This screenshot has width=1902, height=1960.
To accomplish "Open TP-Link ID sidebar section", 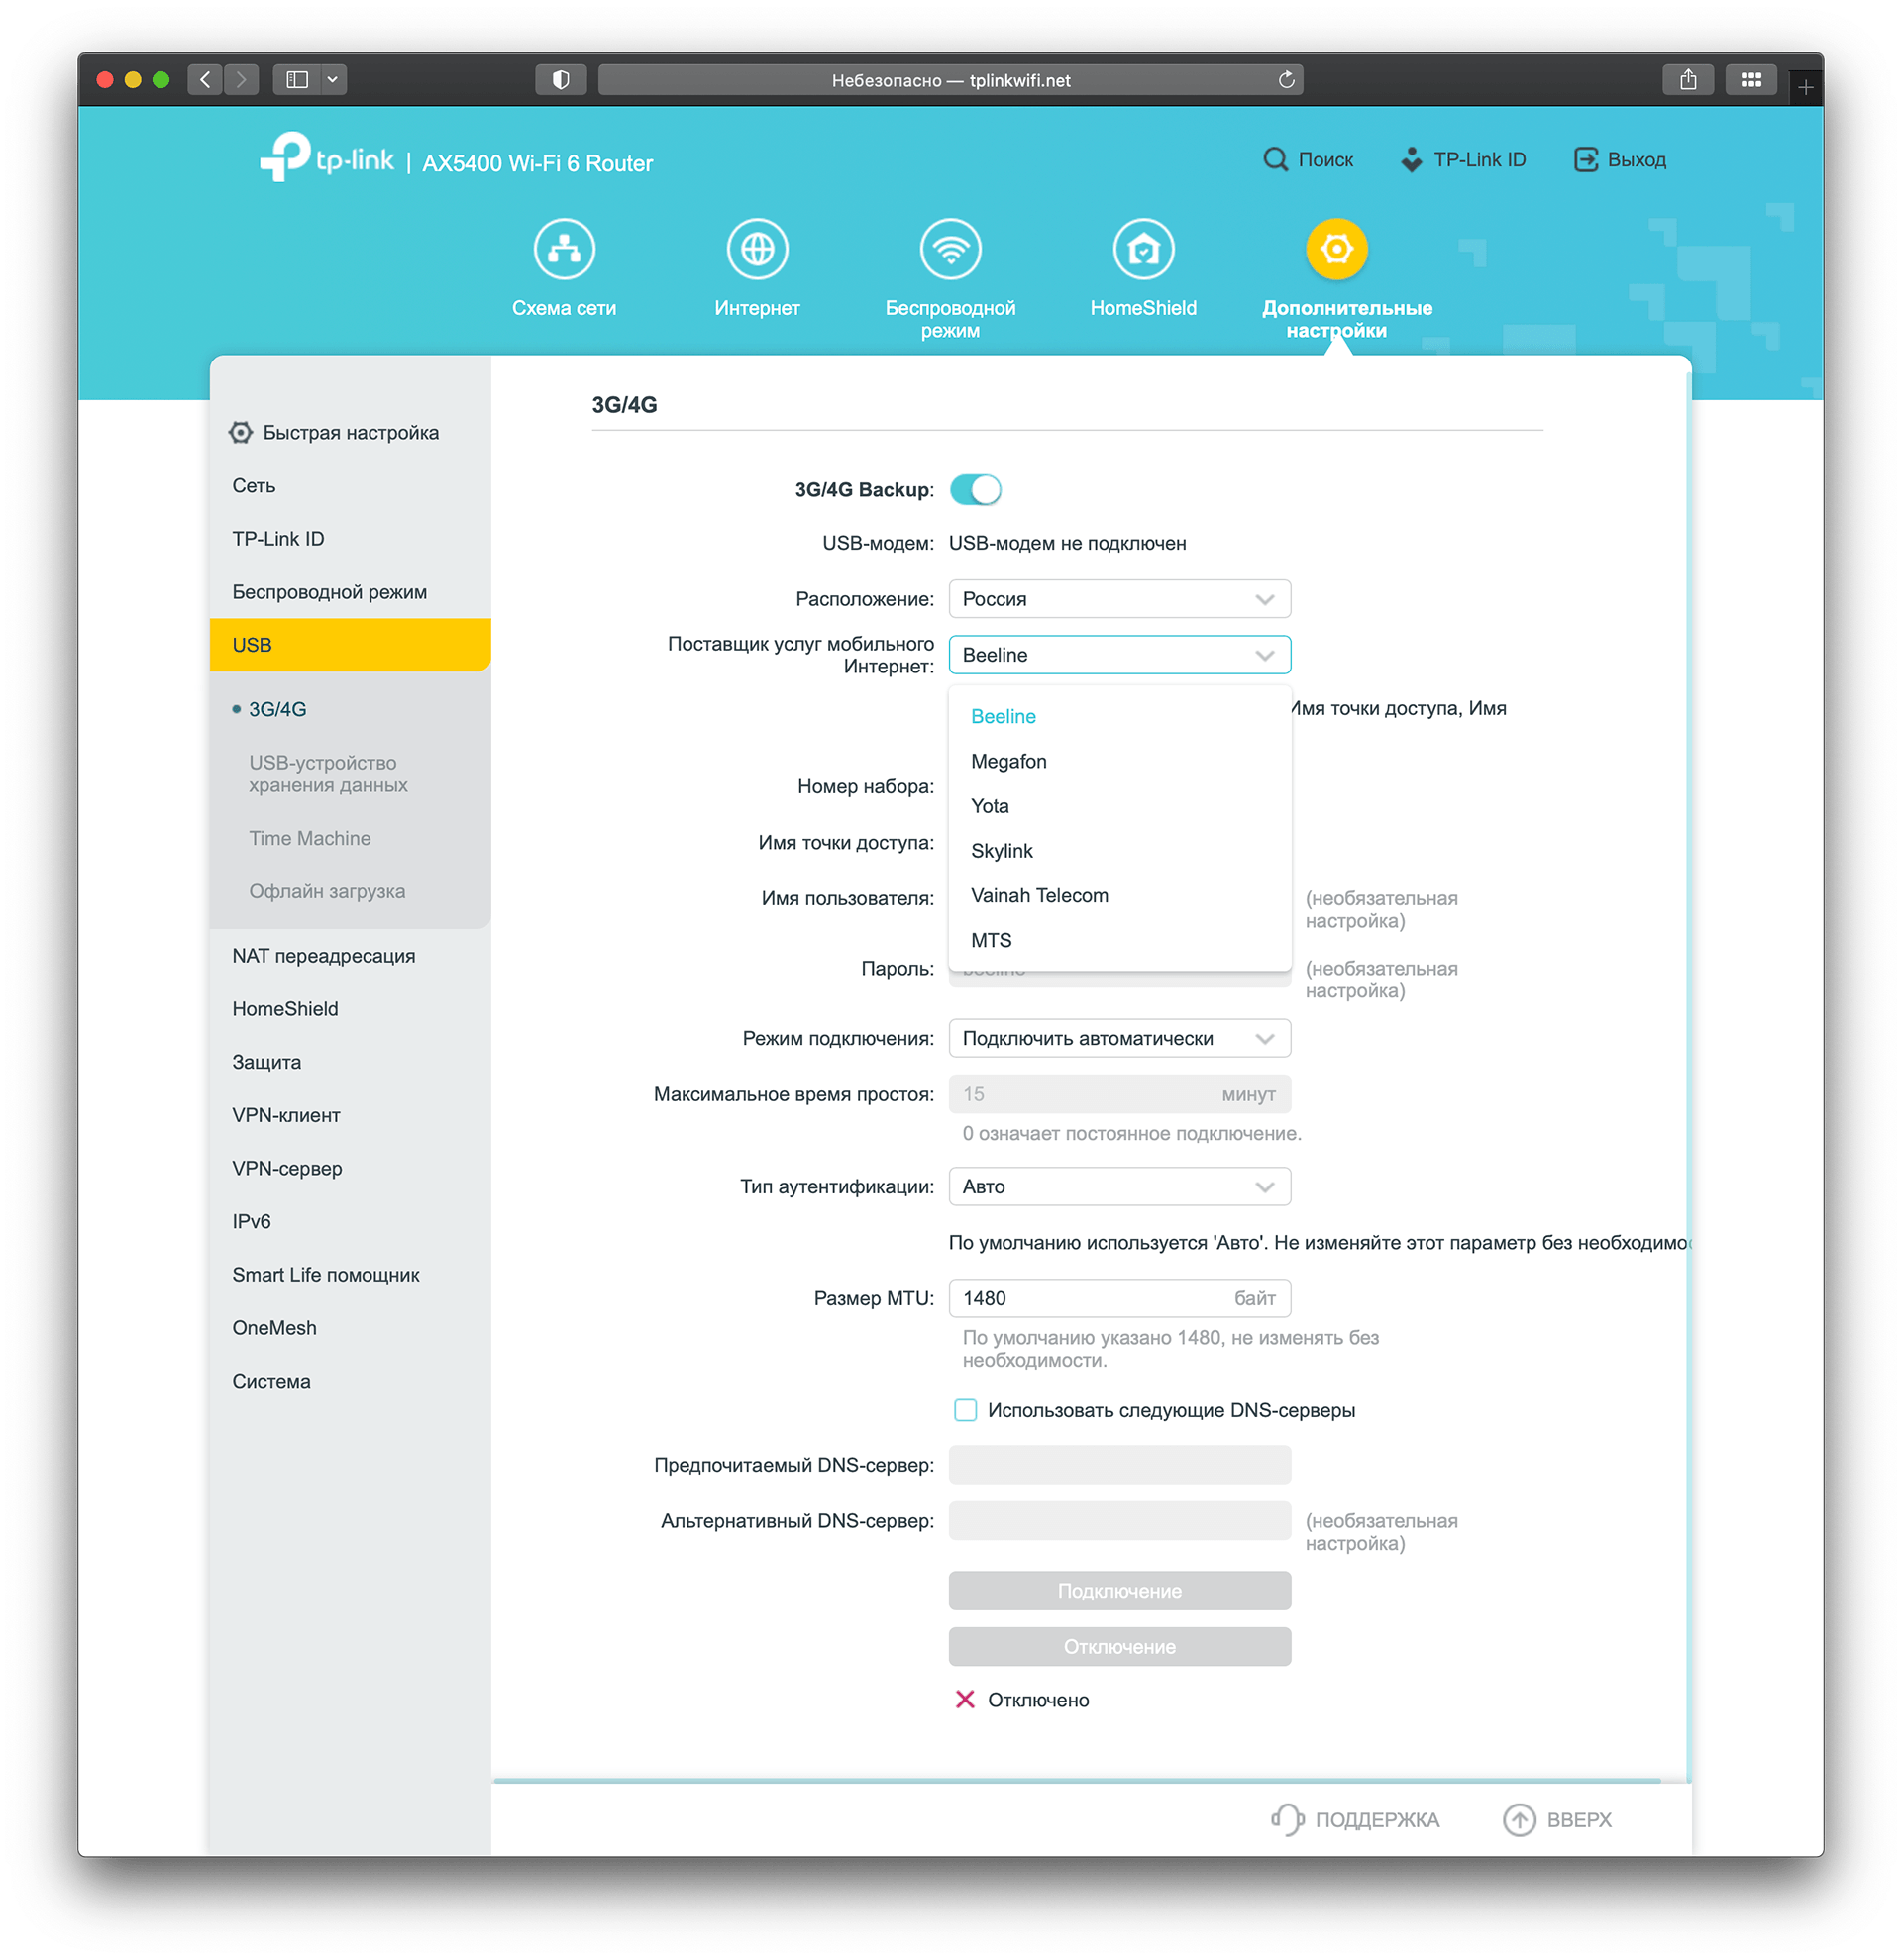I will tap(350, 539).
